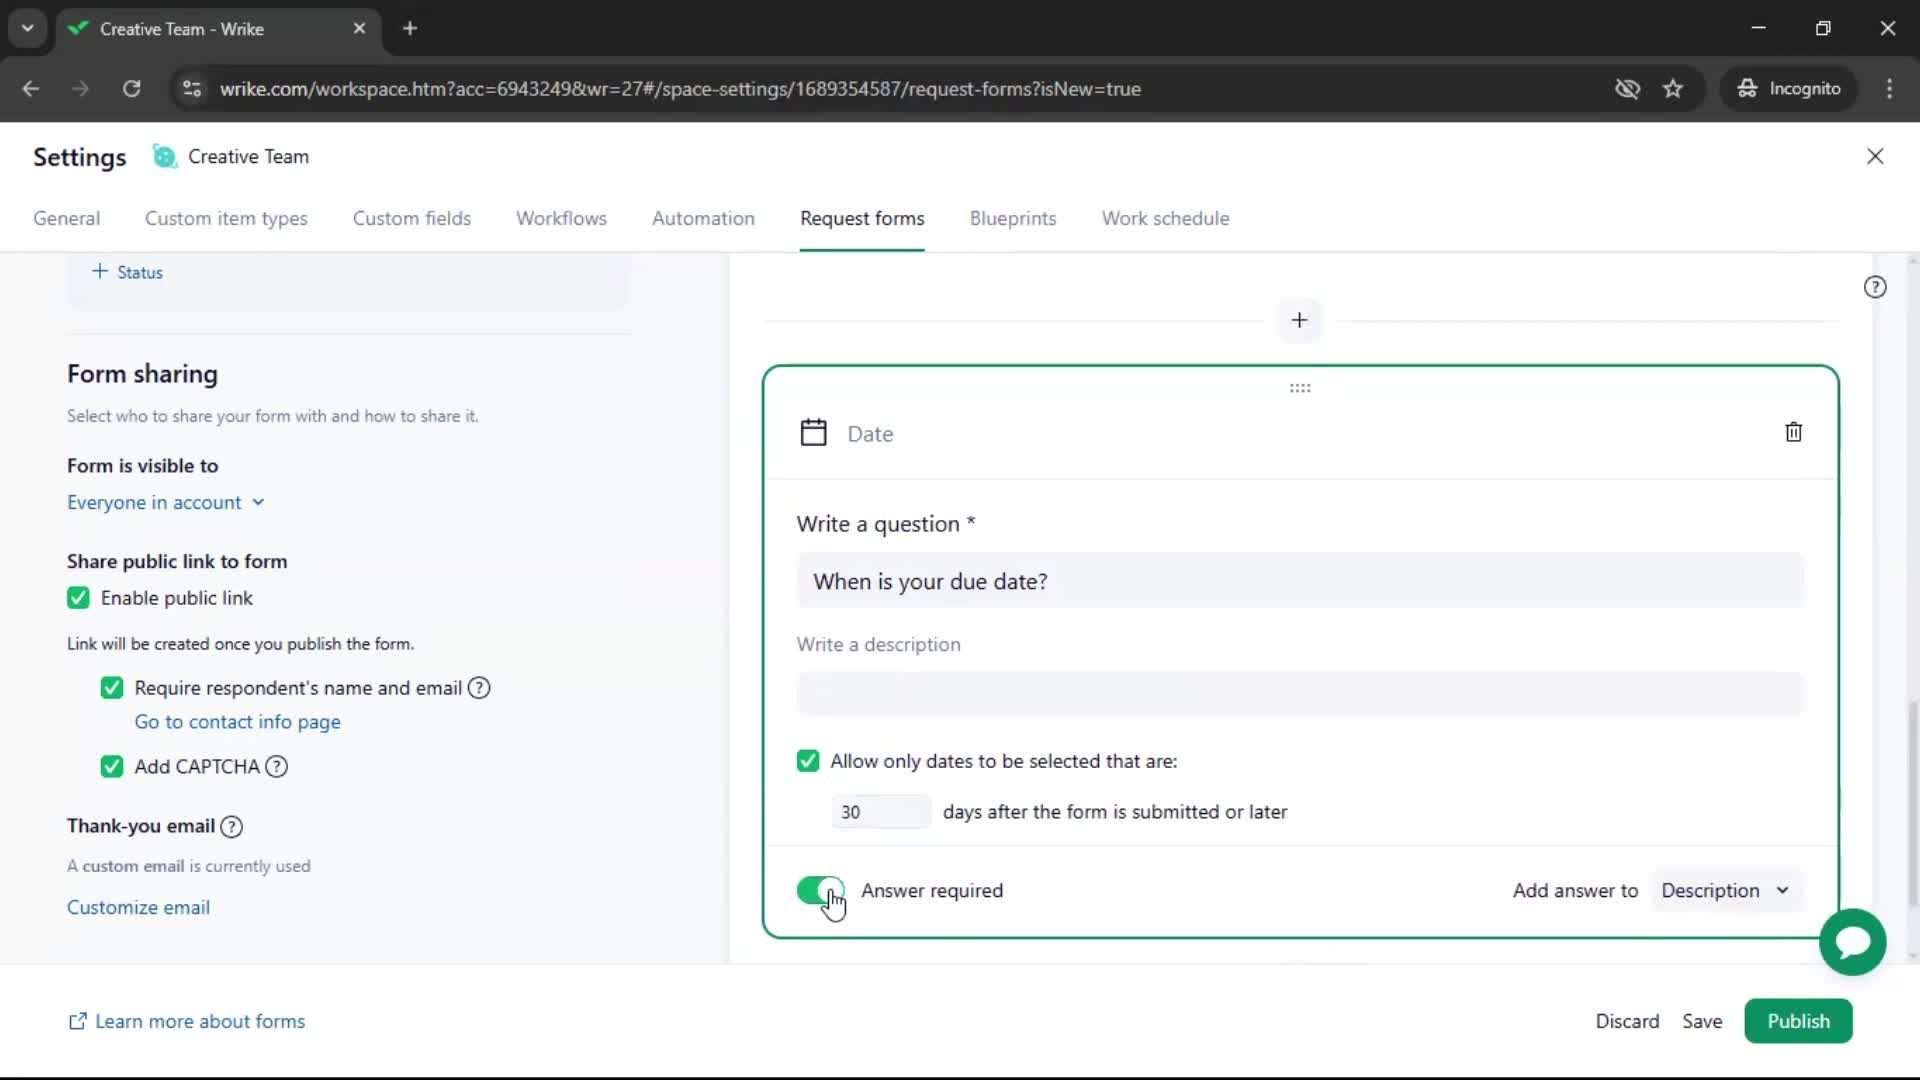Click the plus icon to add a question
Image resolution: width=1920 pixels, height=1080 pixels.
point(1299,320)
